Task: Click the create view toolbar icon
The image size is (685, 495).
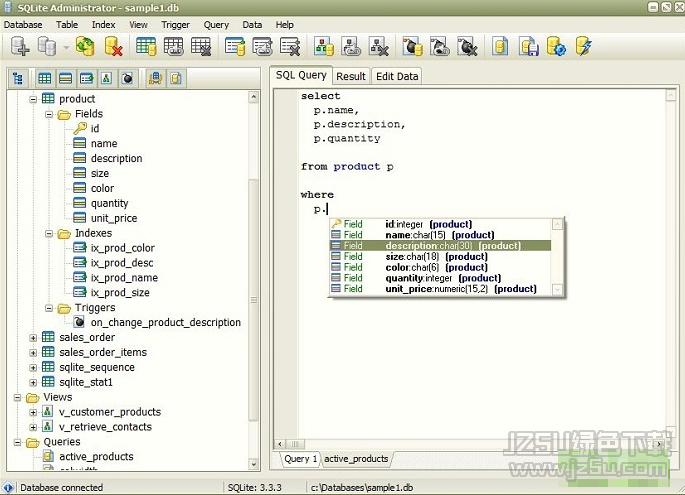Action: click(324, 46)
